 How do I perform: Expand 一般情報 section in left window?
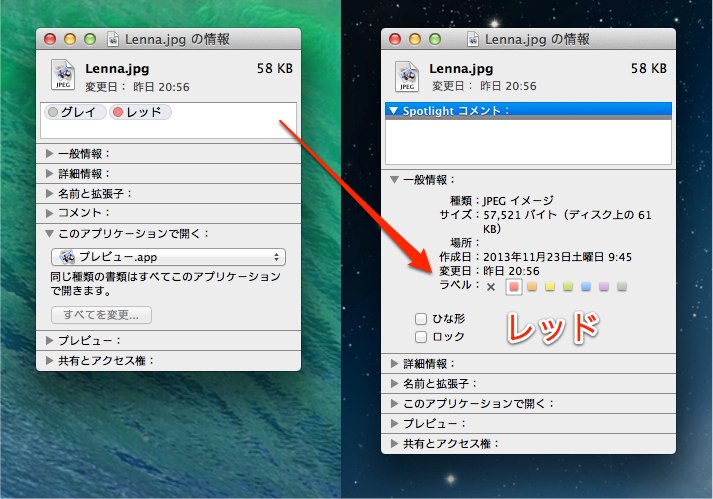(x=50, y=154)
